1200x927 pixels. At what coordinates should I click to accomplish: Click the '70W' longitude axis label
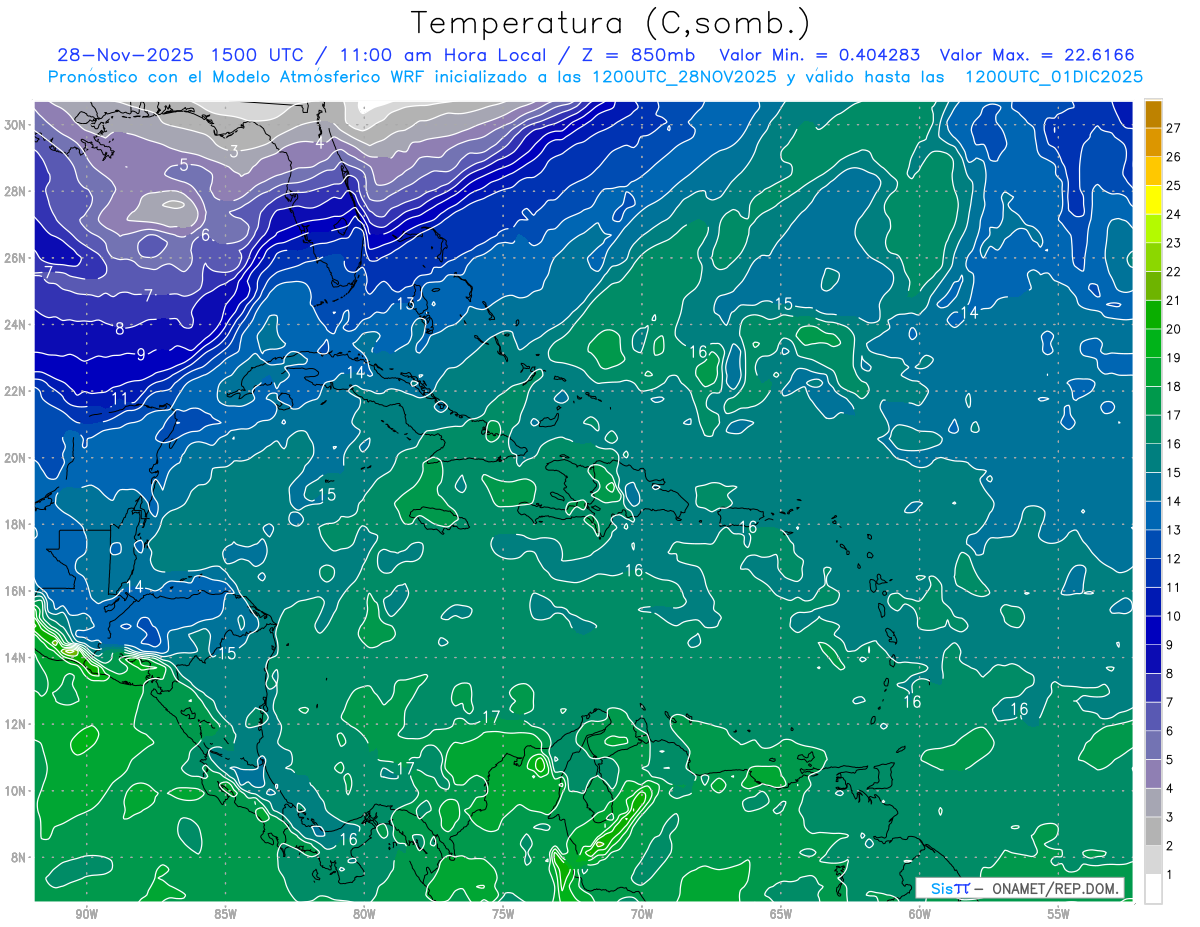(x=642, y=914)
